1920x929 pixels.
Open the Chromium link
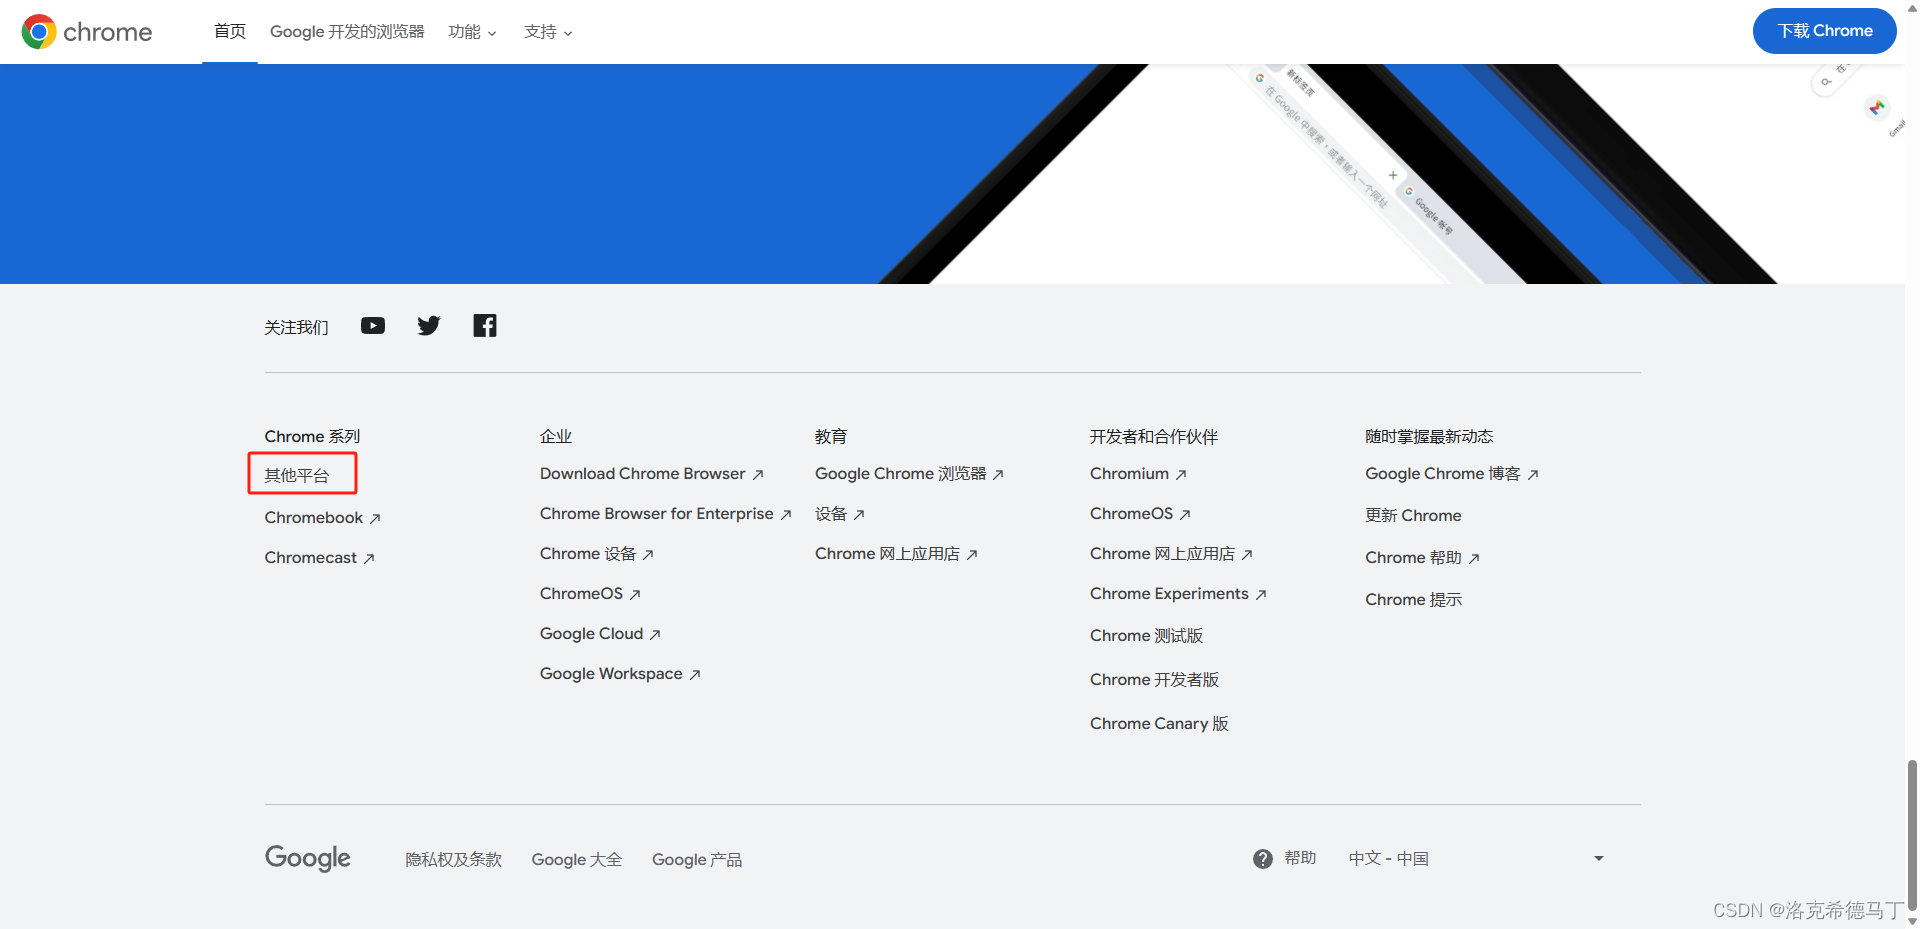[x=1138, y=474]
